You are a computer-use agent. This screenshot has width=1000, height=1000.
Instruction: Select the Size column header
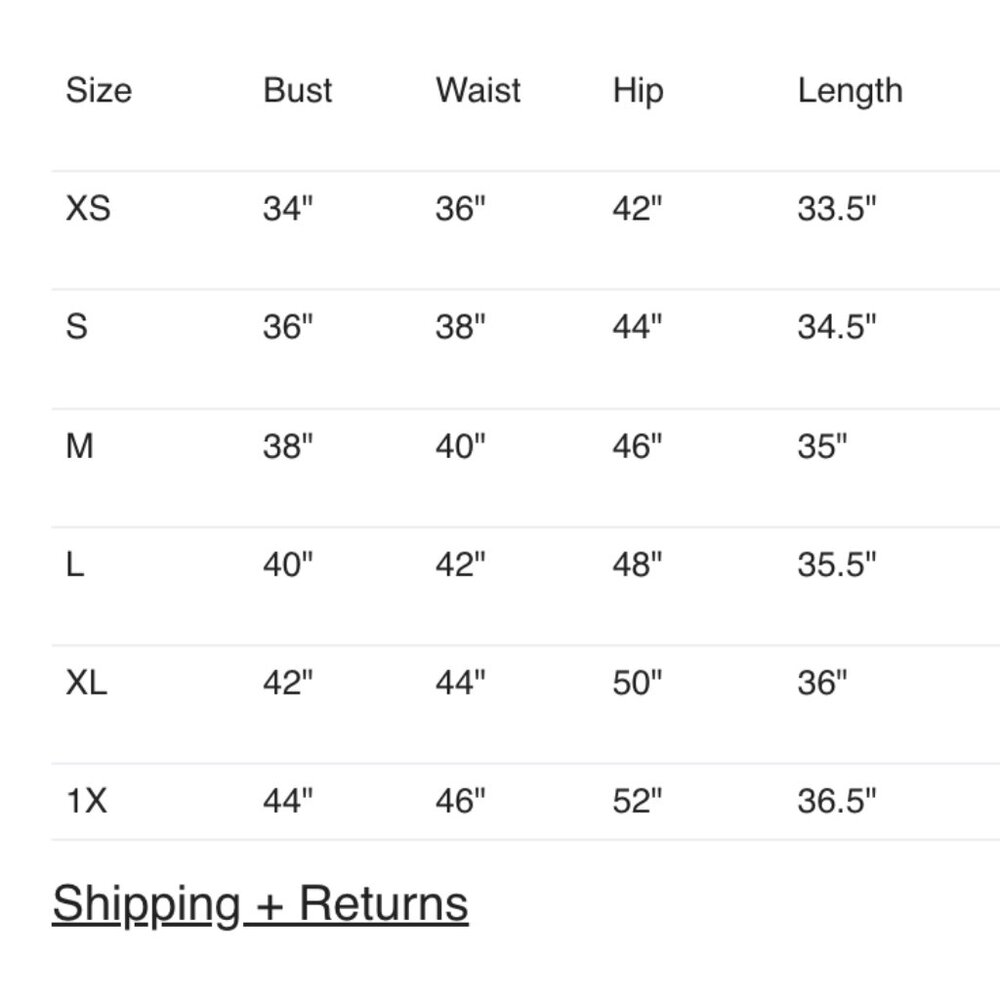click(99, 90)
